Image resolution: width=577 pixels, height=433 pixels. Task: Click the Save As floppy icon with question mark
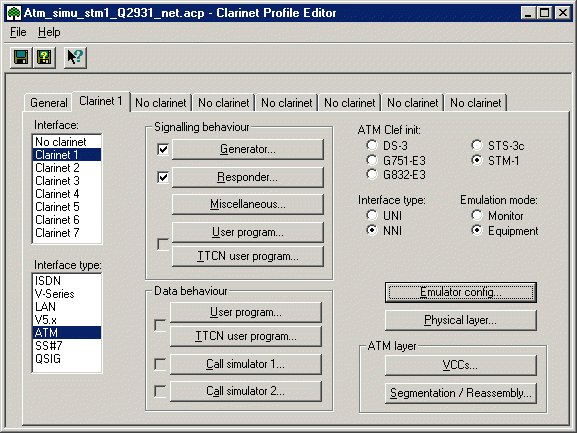(45, 57)
